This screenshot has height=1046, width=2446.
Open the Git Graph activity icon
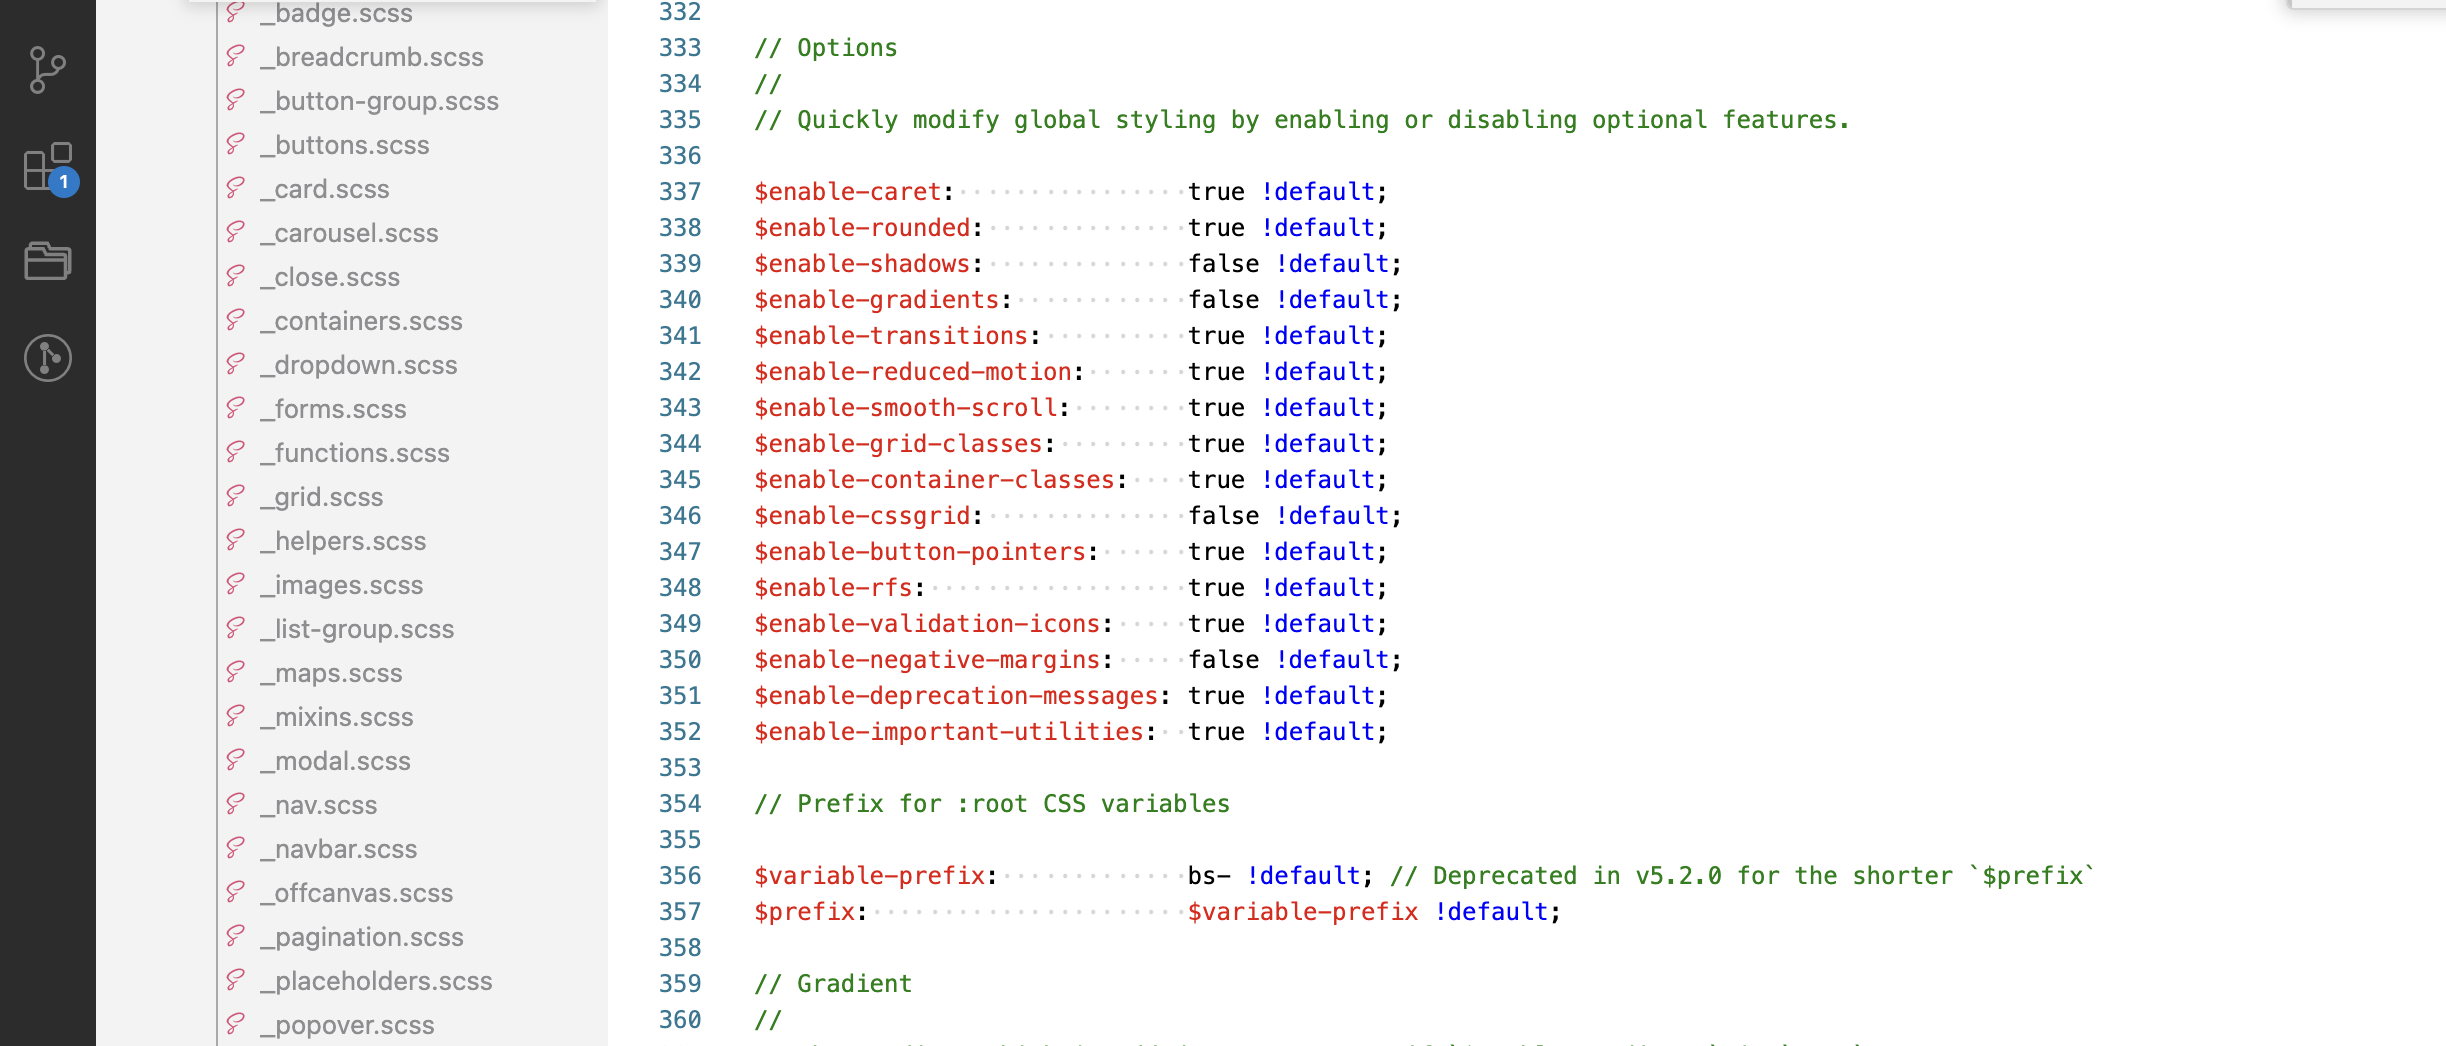coord(47,358)
